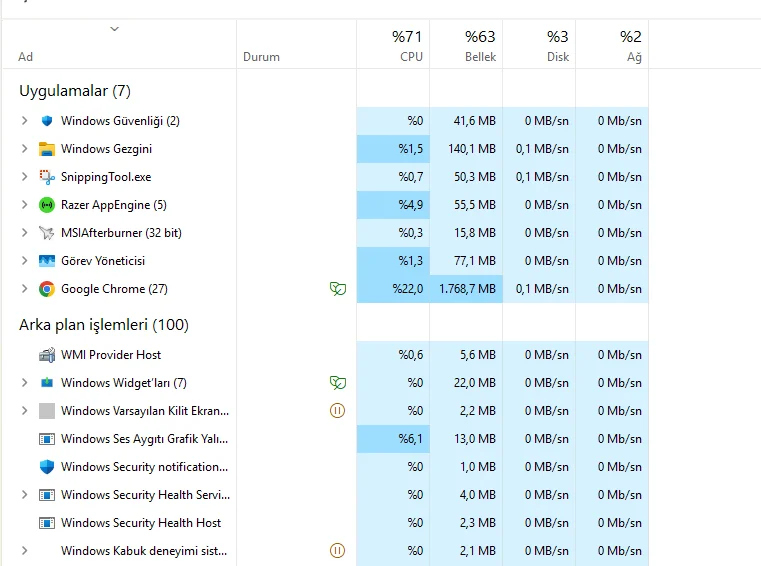
Task: Collapse column options chevron above Ad
Action: point(115,29)
